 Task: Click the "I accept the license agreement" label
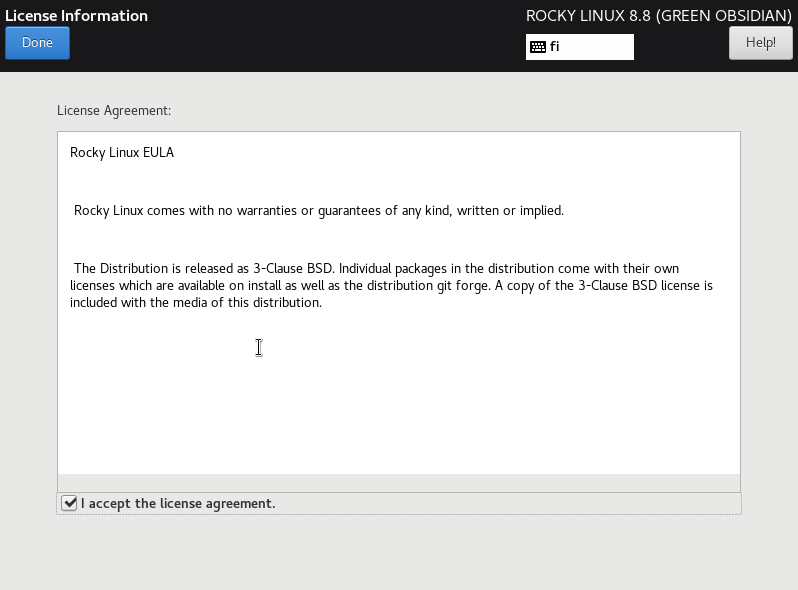tap(178, 503)
